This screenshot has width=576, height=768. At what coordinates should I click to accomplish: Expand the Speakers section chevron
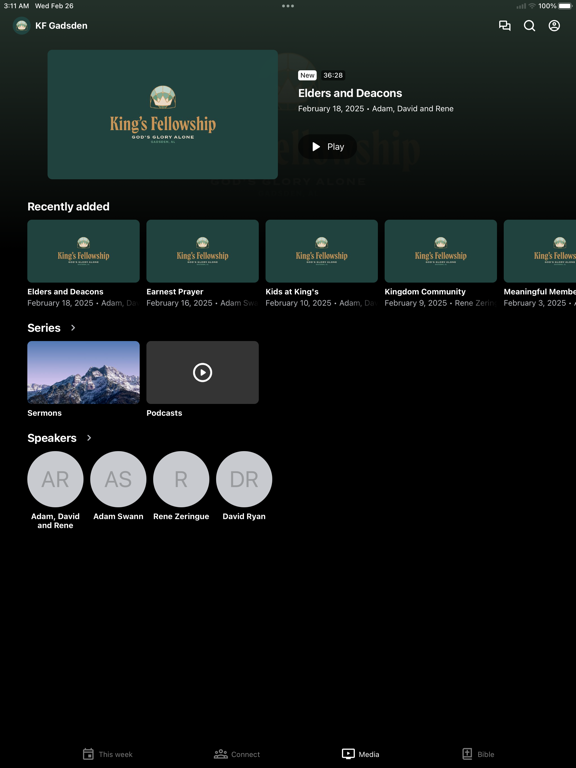(x=89, y=437)
